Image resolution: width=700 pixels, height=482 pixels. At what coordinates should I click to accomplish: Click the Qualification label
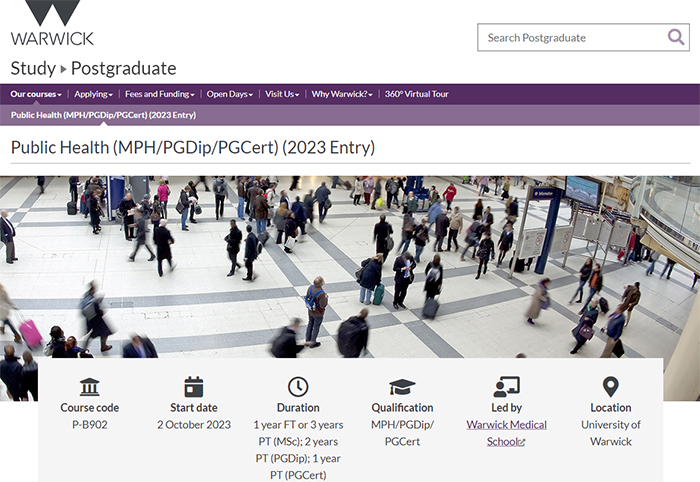point(402,407)
